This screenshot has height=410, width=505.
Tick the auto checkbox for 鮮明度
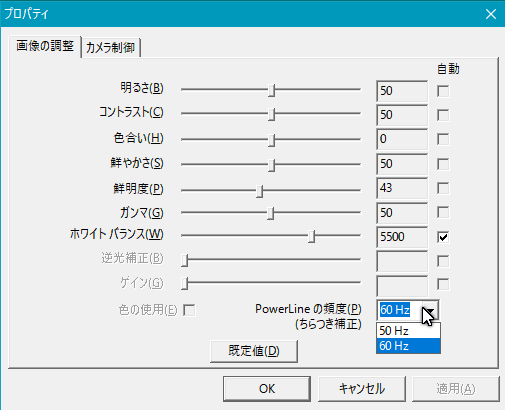pos(443,188)
